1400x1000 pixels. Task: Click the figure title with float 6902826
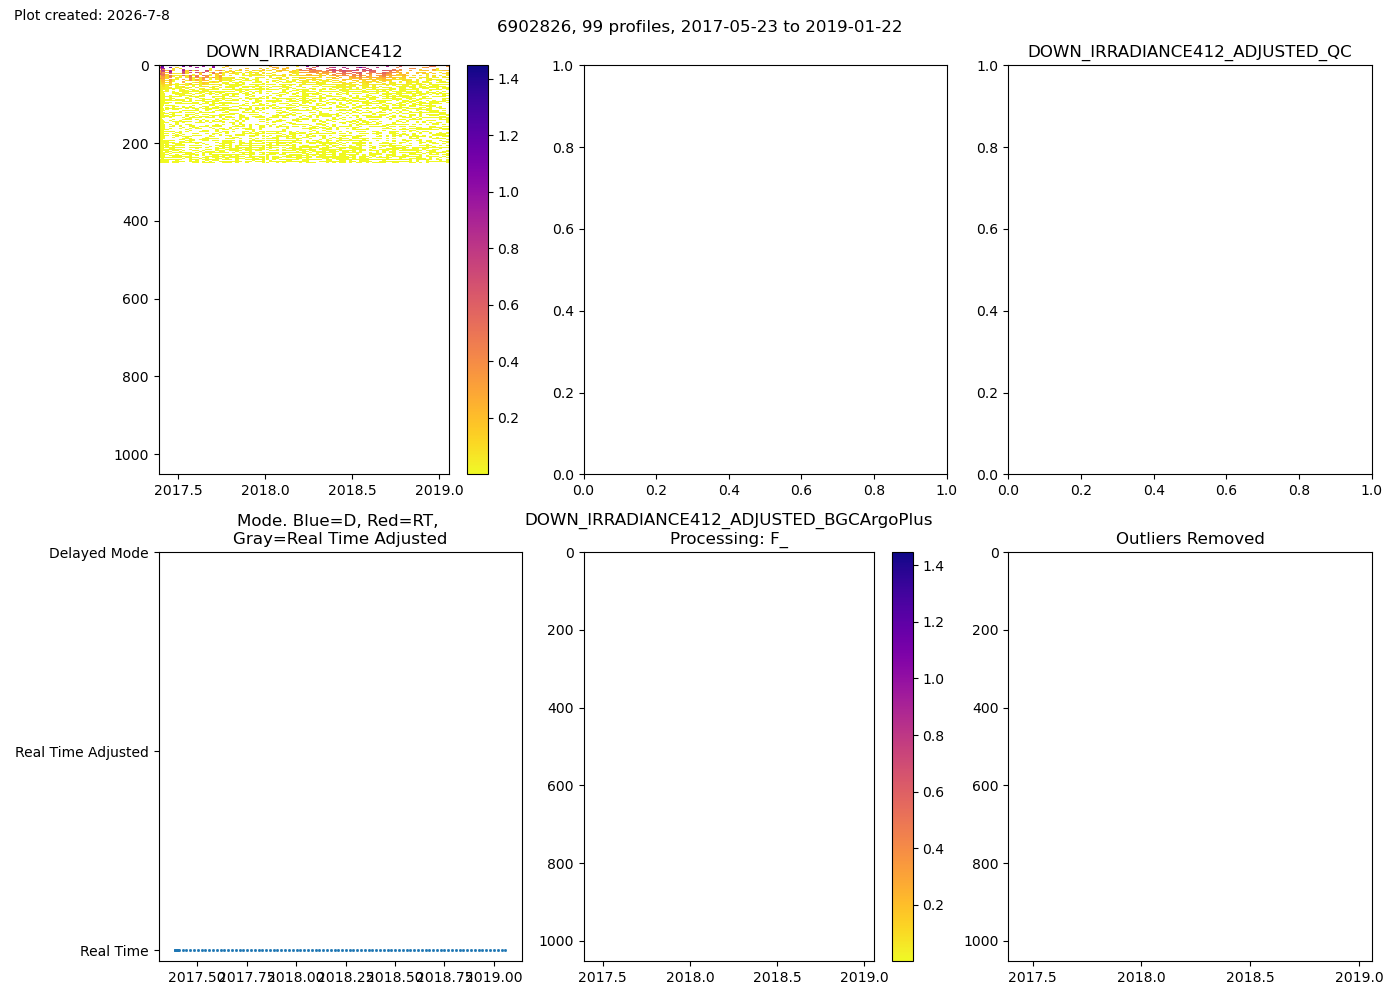tap(699, 27)
